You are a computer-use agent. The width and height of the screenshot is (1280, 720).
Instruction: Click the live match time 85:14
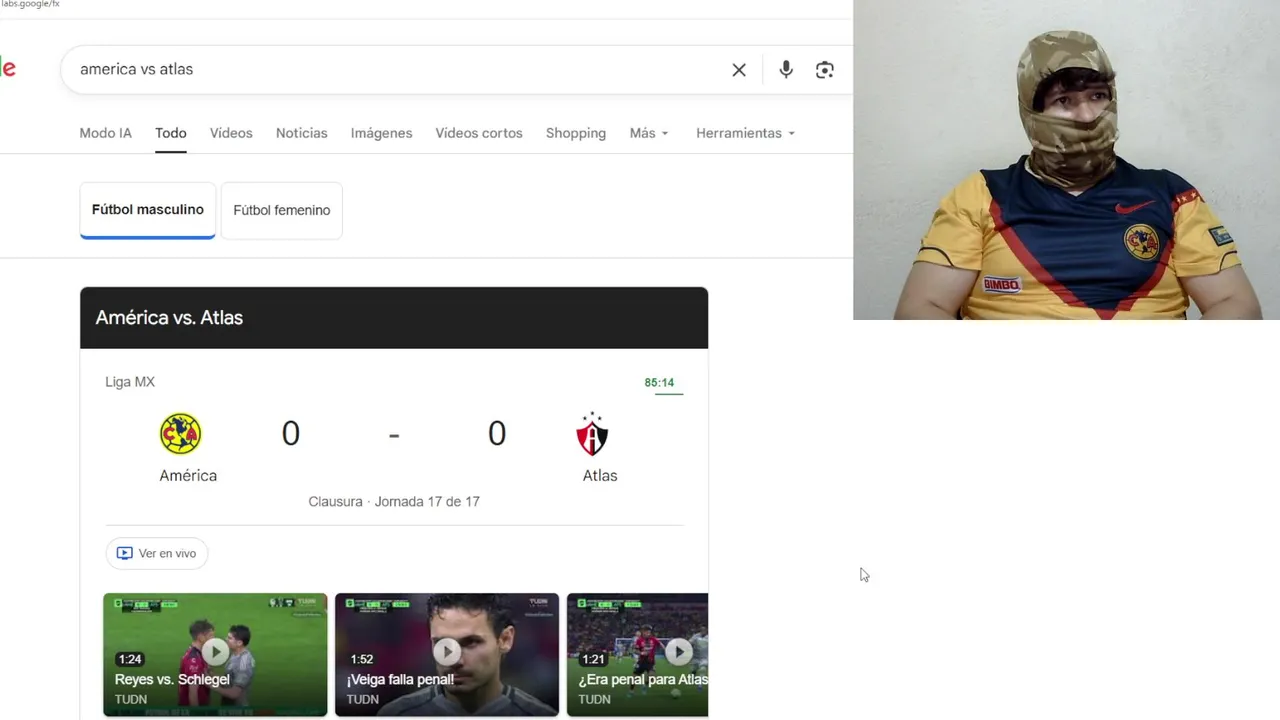coord(659,383)
